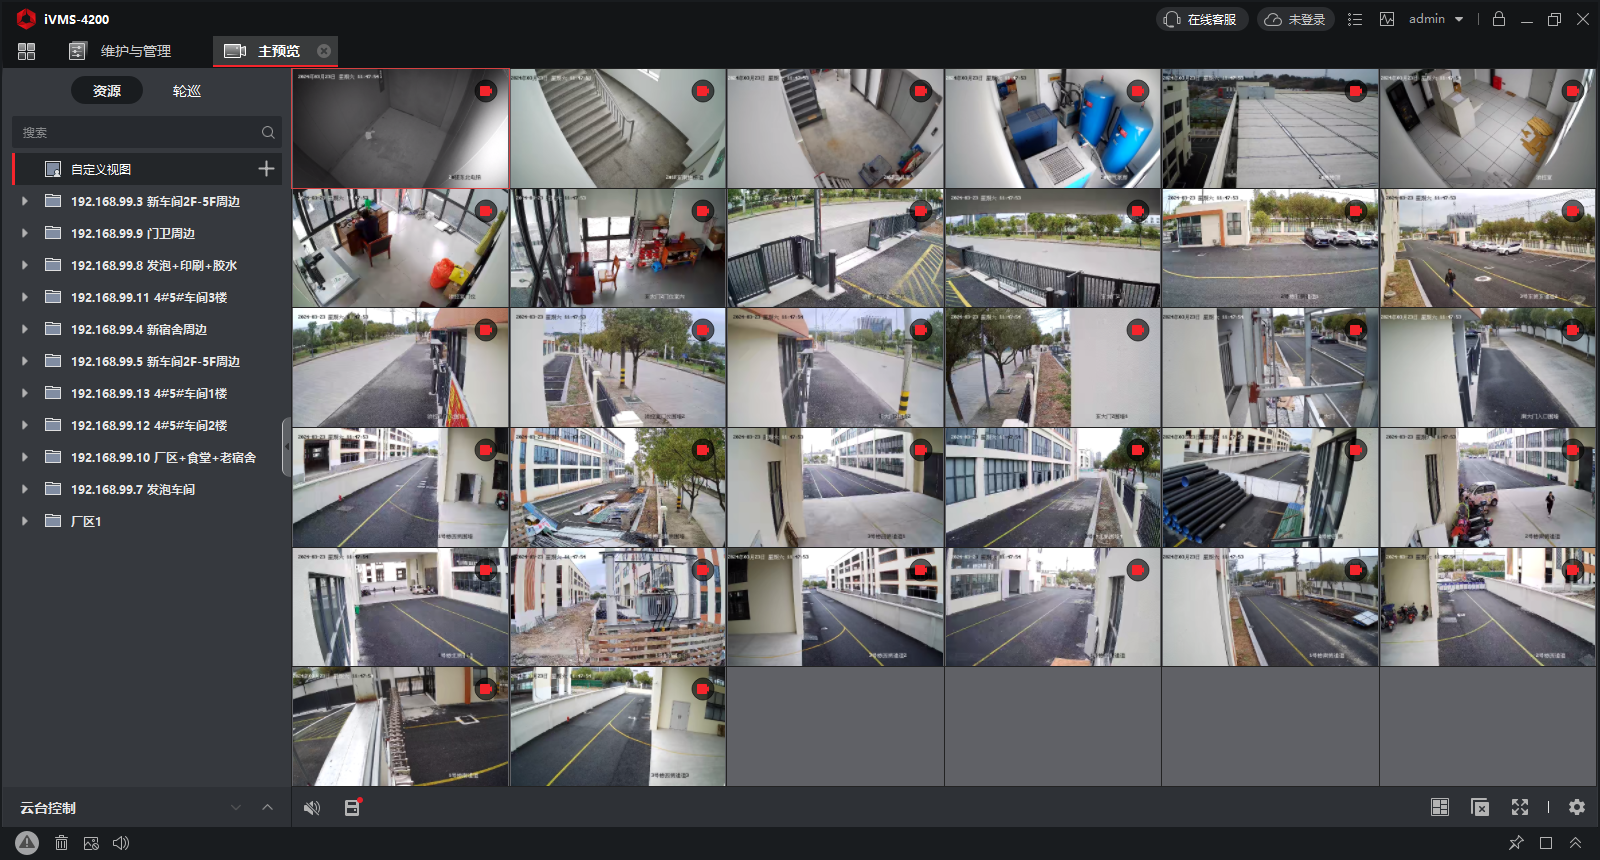Click the iVMS-4200 application logo
Screen dimensions: 1600x860
[26, 19]
